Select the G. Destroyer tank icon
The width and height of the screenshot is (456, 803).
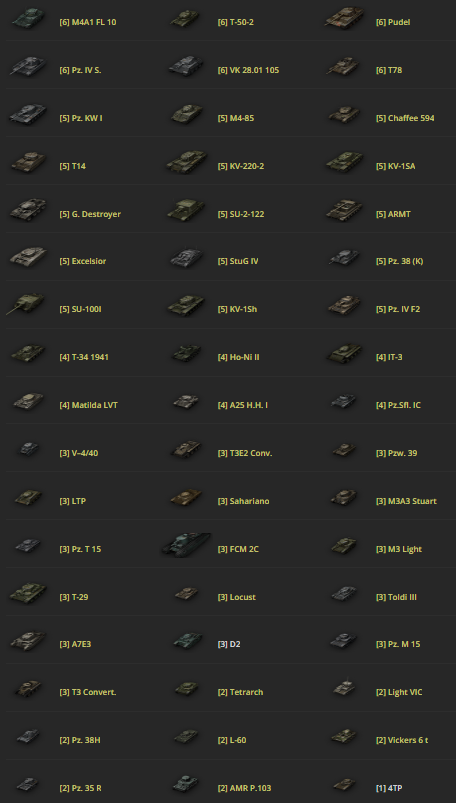[x=28, y=210]
